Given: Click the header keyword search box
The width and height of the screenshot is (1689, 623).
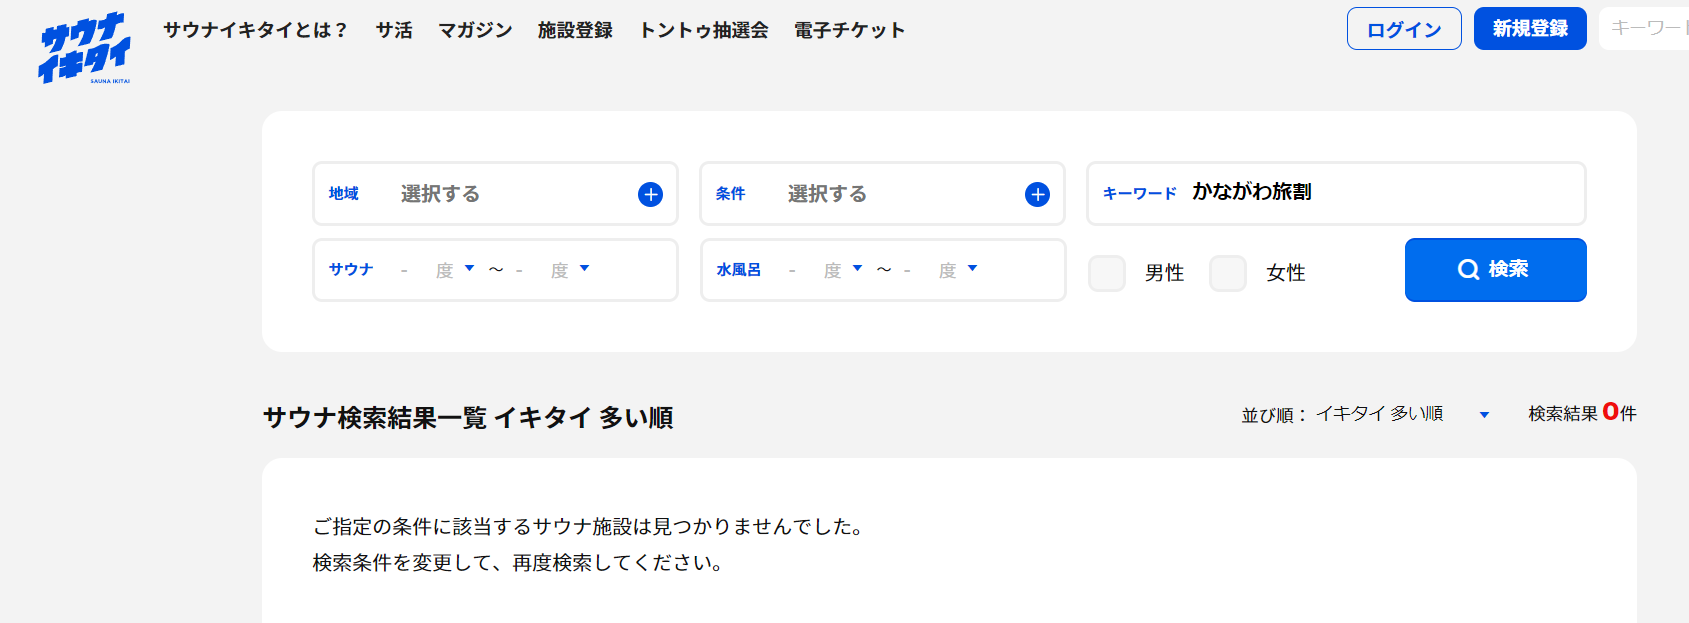Looking at the screenshot, I should (x=1645, y=29).
